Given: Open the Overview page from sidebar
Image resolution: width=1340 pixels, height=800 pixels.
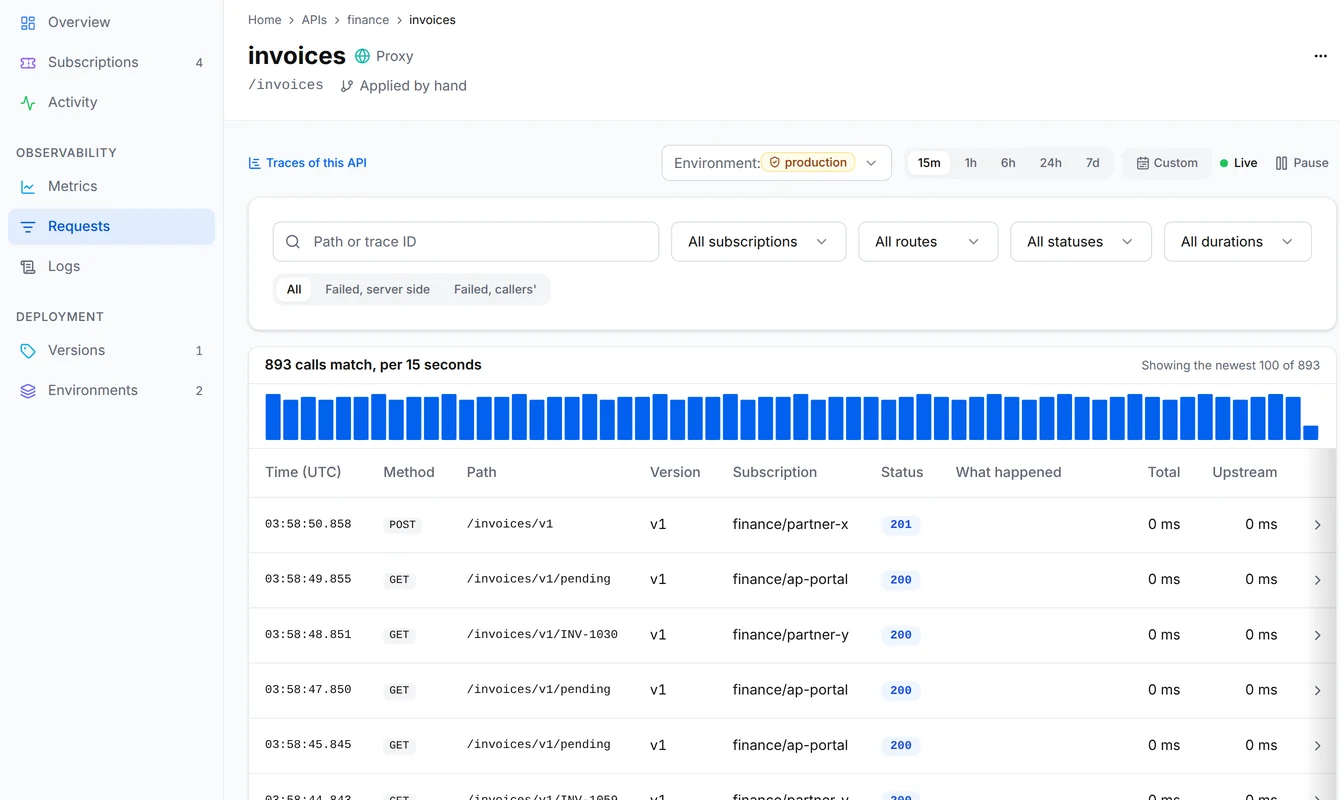Looking at the screenshot, I should coord(111,22).
